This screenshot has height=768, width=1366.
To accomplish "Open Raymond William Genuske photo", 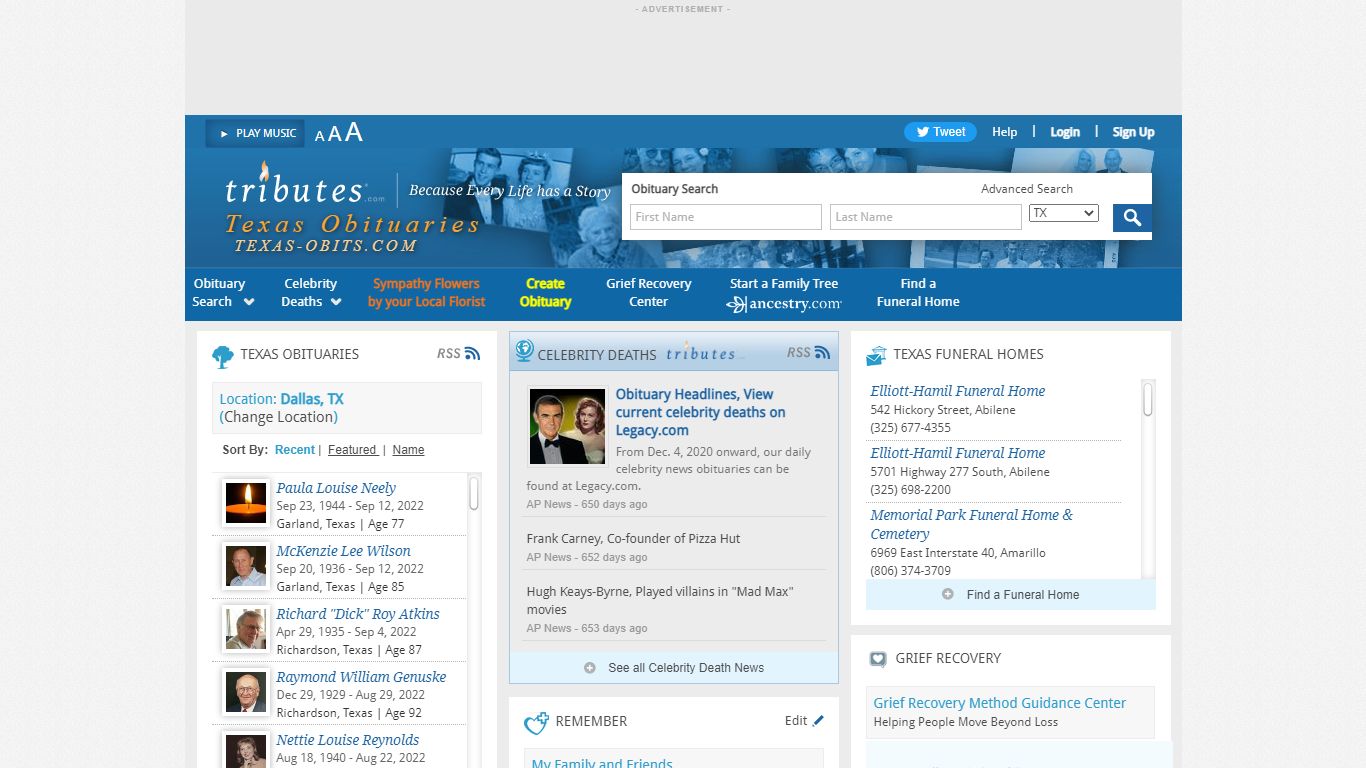I will pos(246,692).
